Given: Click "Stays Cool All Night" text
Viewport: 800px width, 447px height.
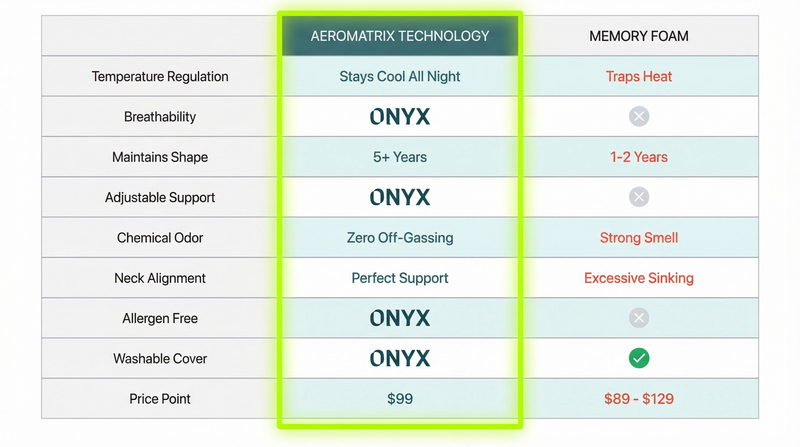Looking at the screenshot, I should pyautogui.click(x=400, y=77).
